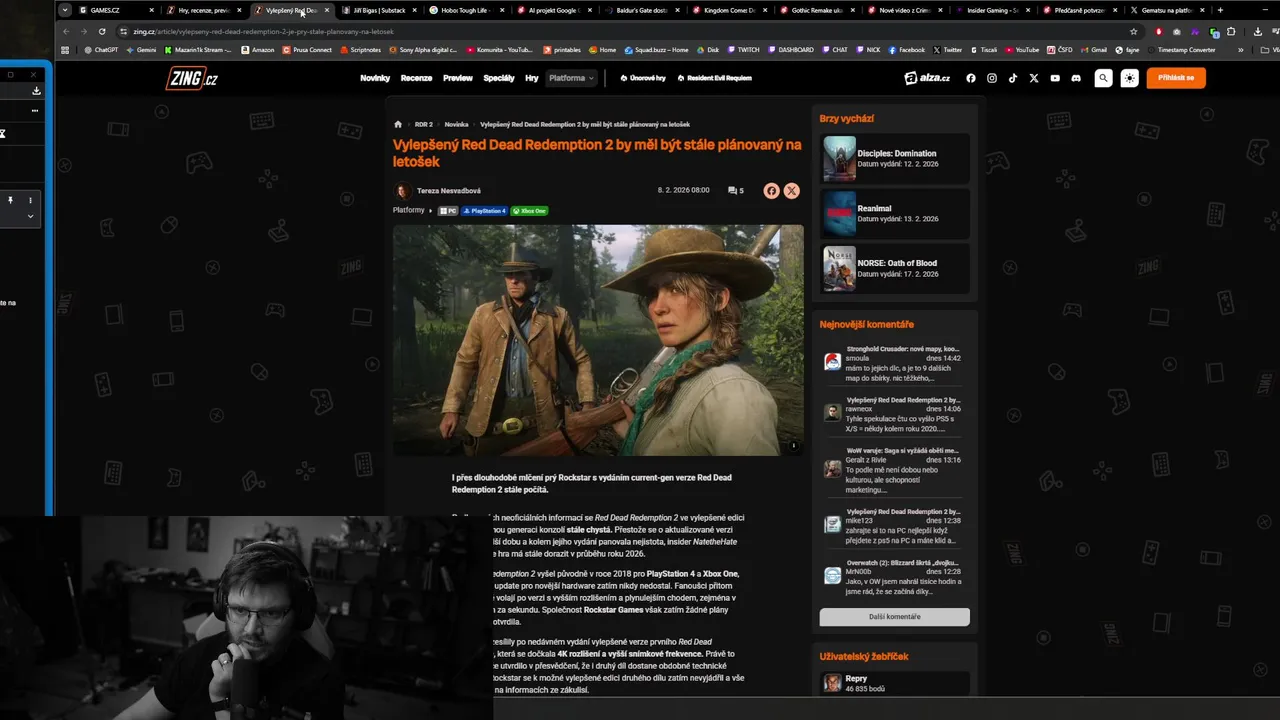Open Gemini bookmark
1280x720 pixels.
coord(141,49)
